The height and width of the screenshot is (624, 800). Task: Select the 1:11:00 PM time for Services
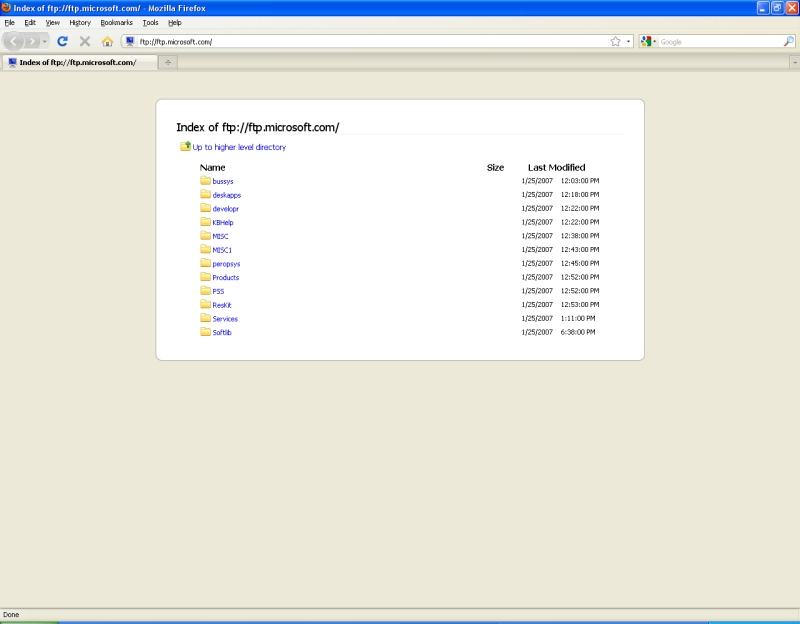click(578, 318)
